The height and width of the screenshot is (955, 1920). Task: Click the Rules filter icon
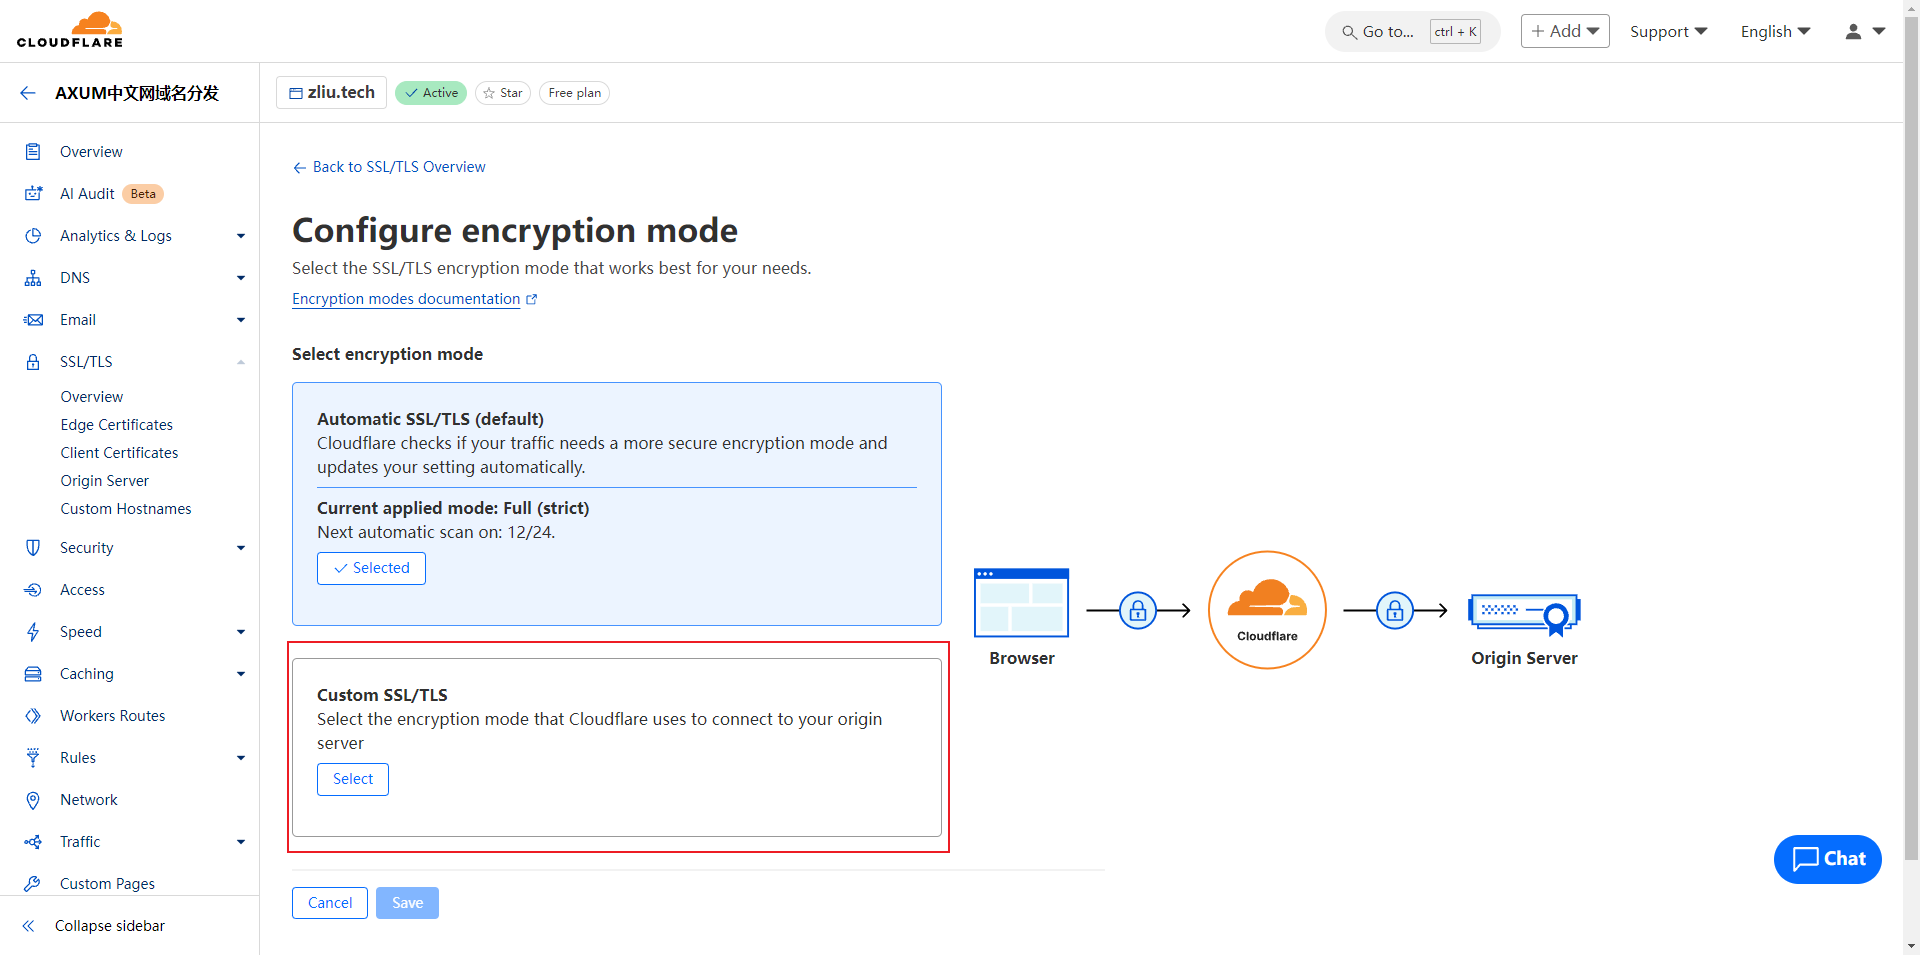pyautogui.click(x=33, y=758)
